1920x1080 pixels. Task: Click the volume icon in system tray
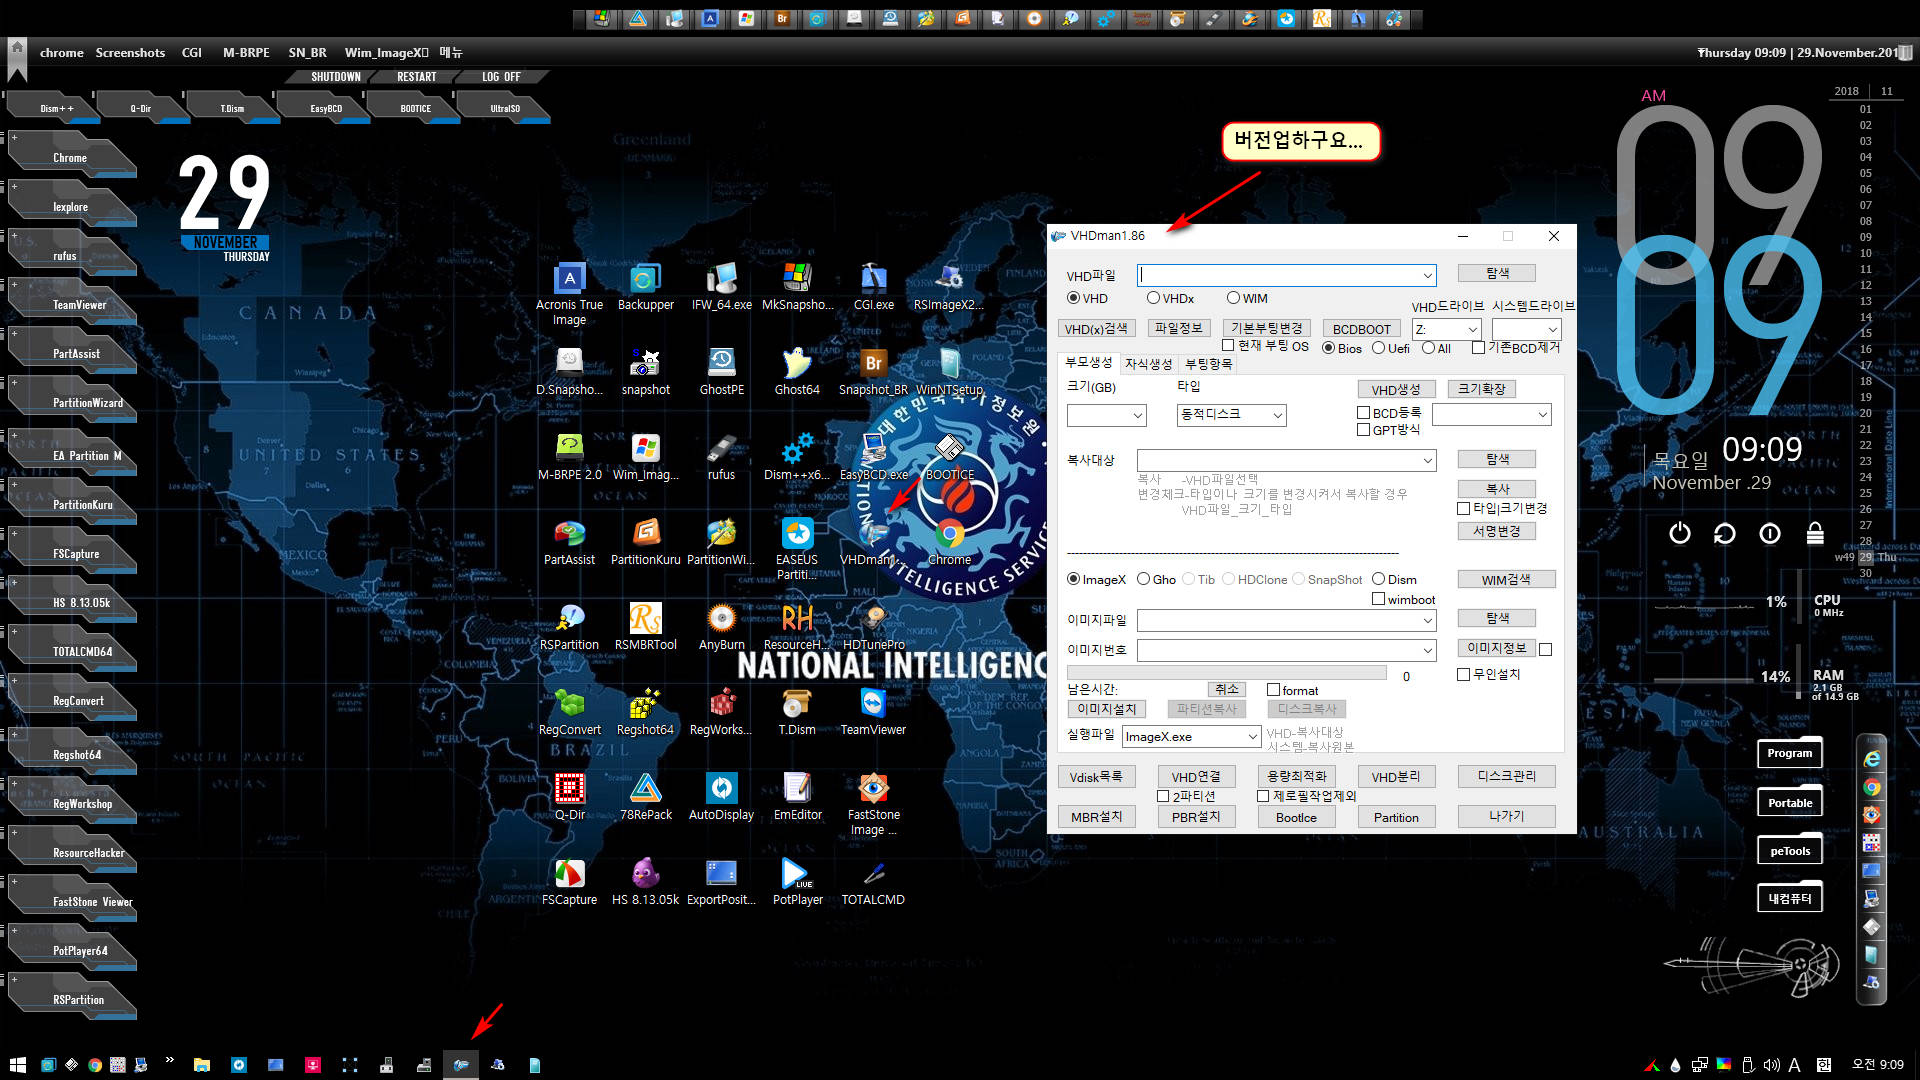click(1771, 1065)
